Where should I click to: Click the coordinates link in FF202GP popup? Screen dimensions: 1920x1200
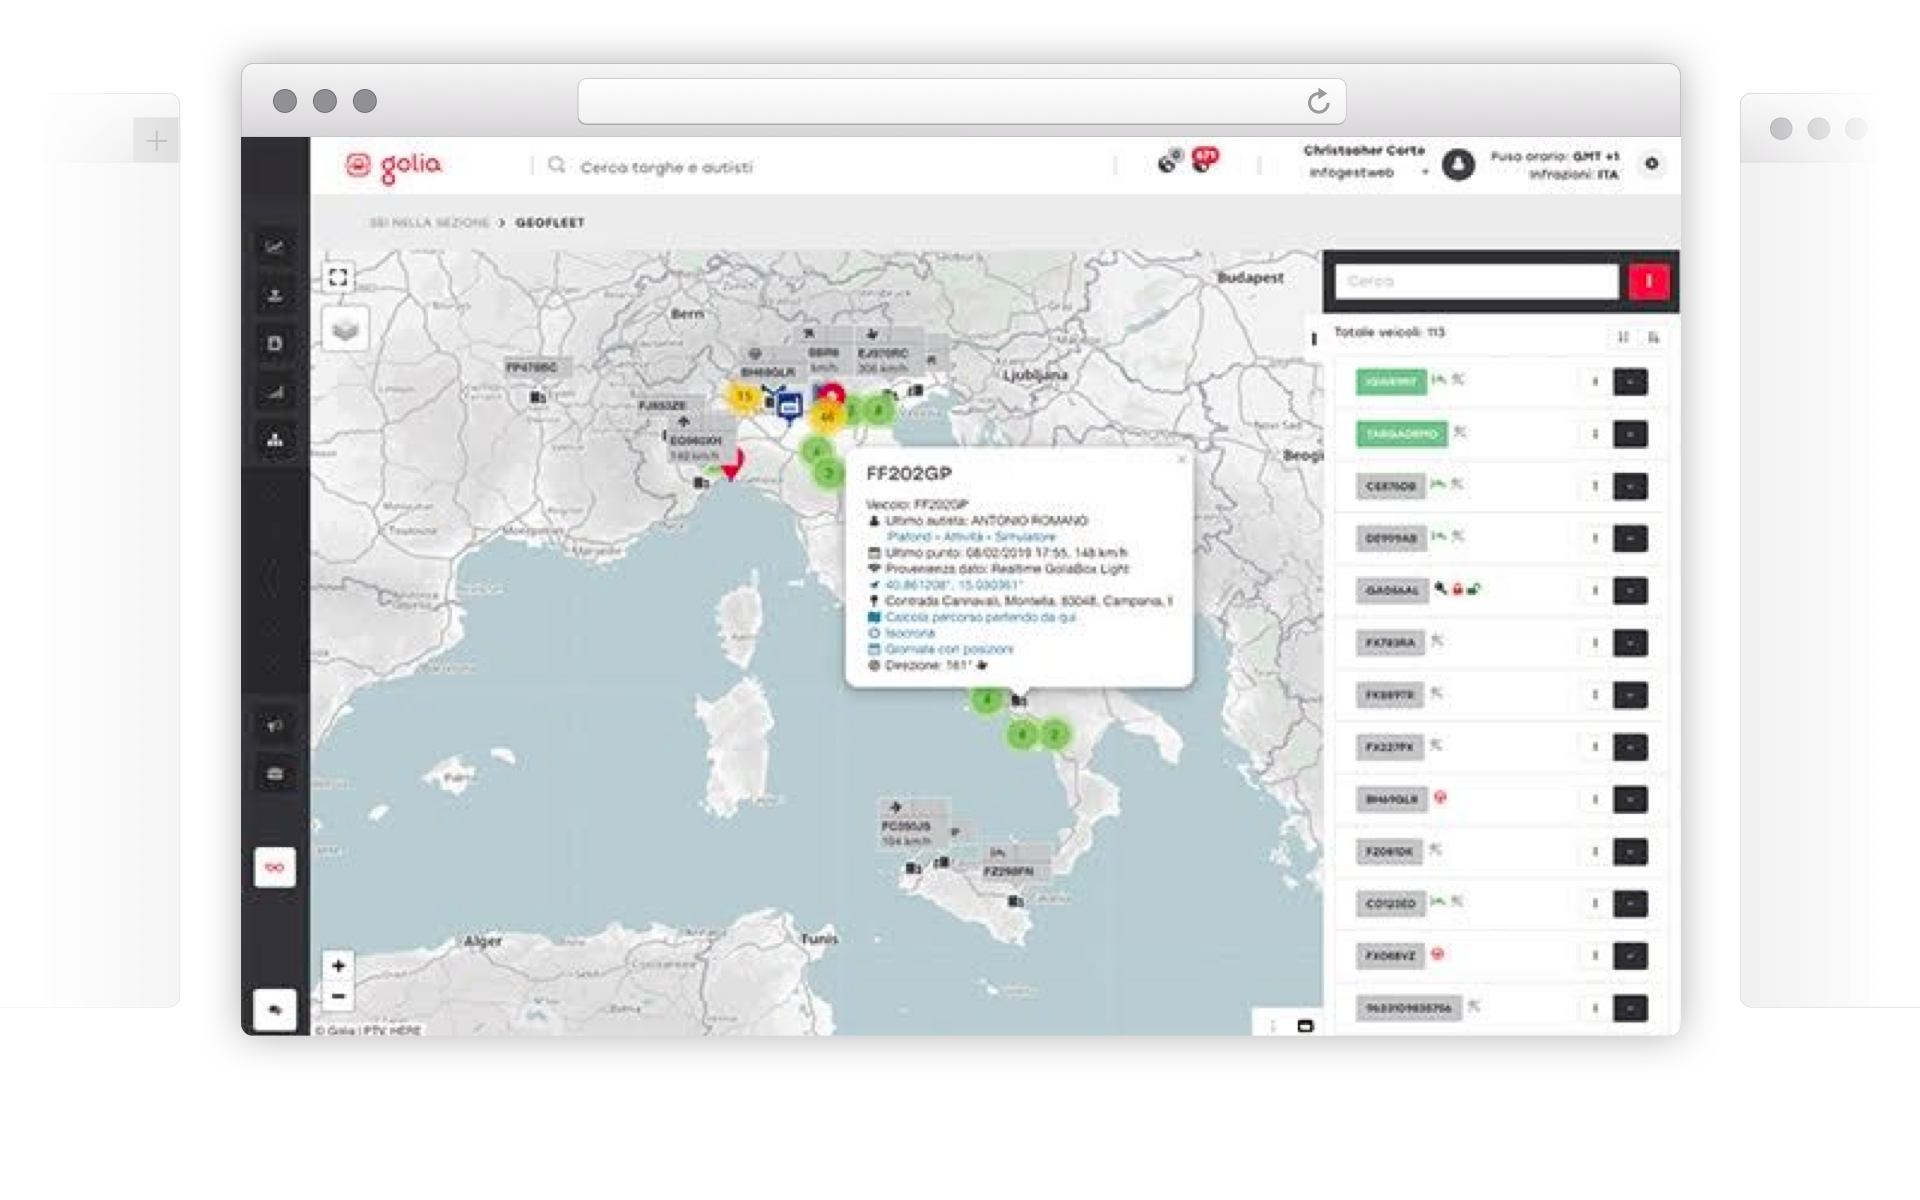tap(953, 585)
